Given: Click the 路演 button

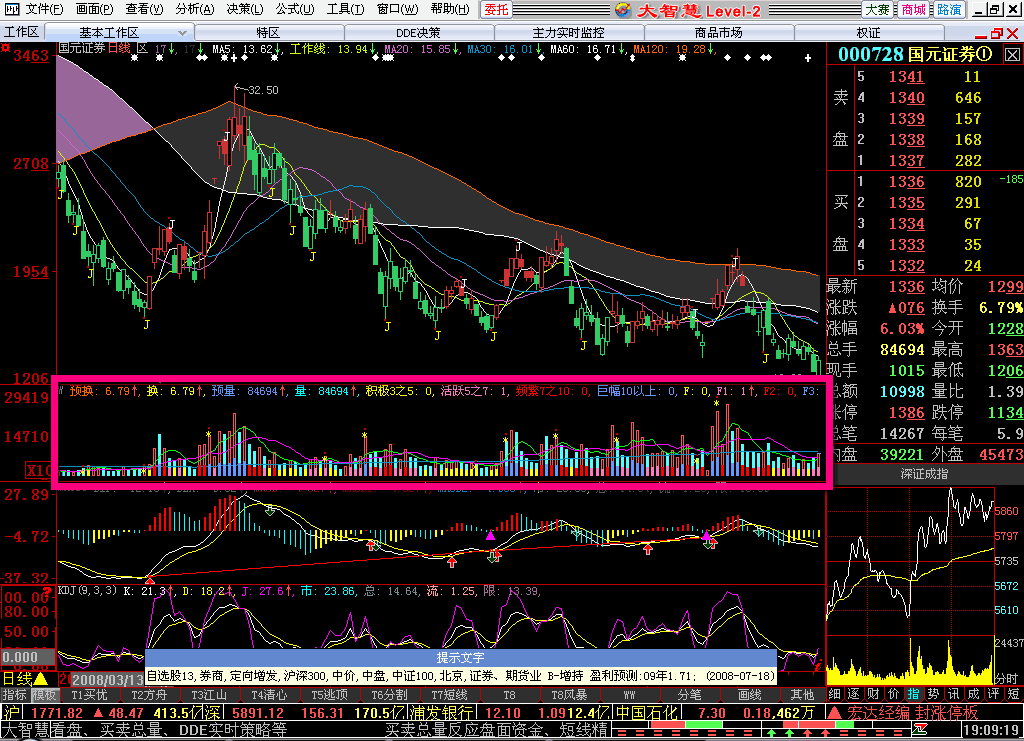Looking at the screenshot, I should (948, 9).
